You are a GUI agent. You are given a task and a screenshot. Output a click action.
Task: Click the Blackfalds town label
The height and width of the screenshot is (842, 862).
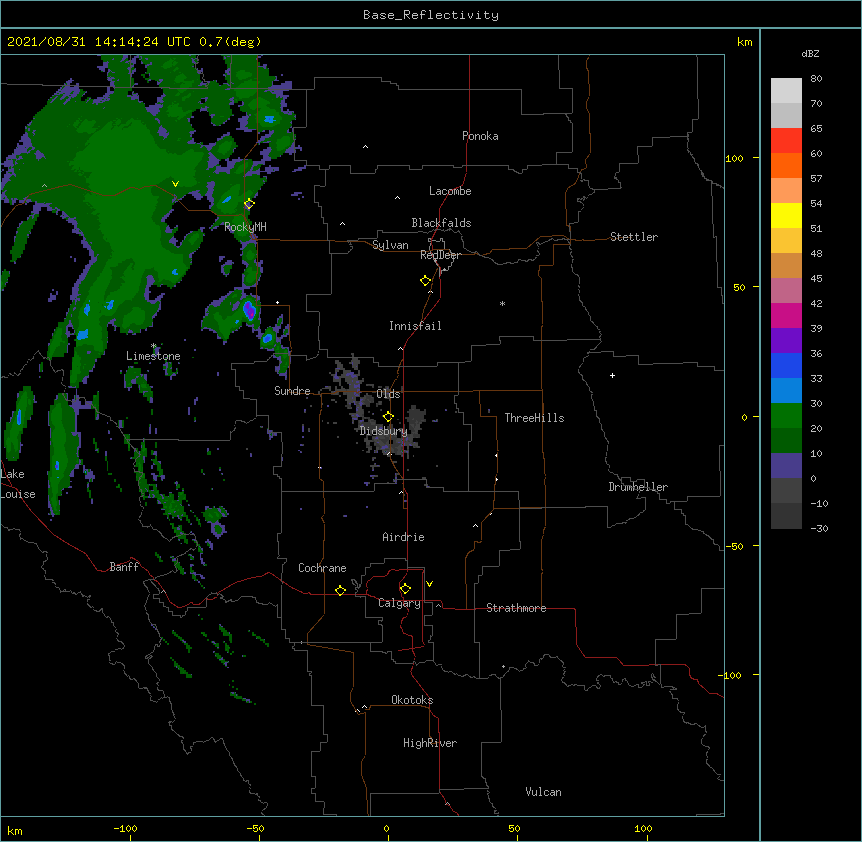tap(441, 223)
